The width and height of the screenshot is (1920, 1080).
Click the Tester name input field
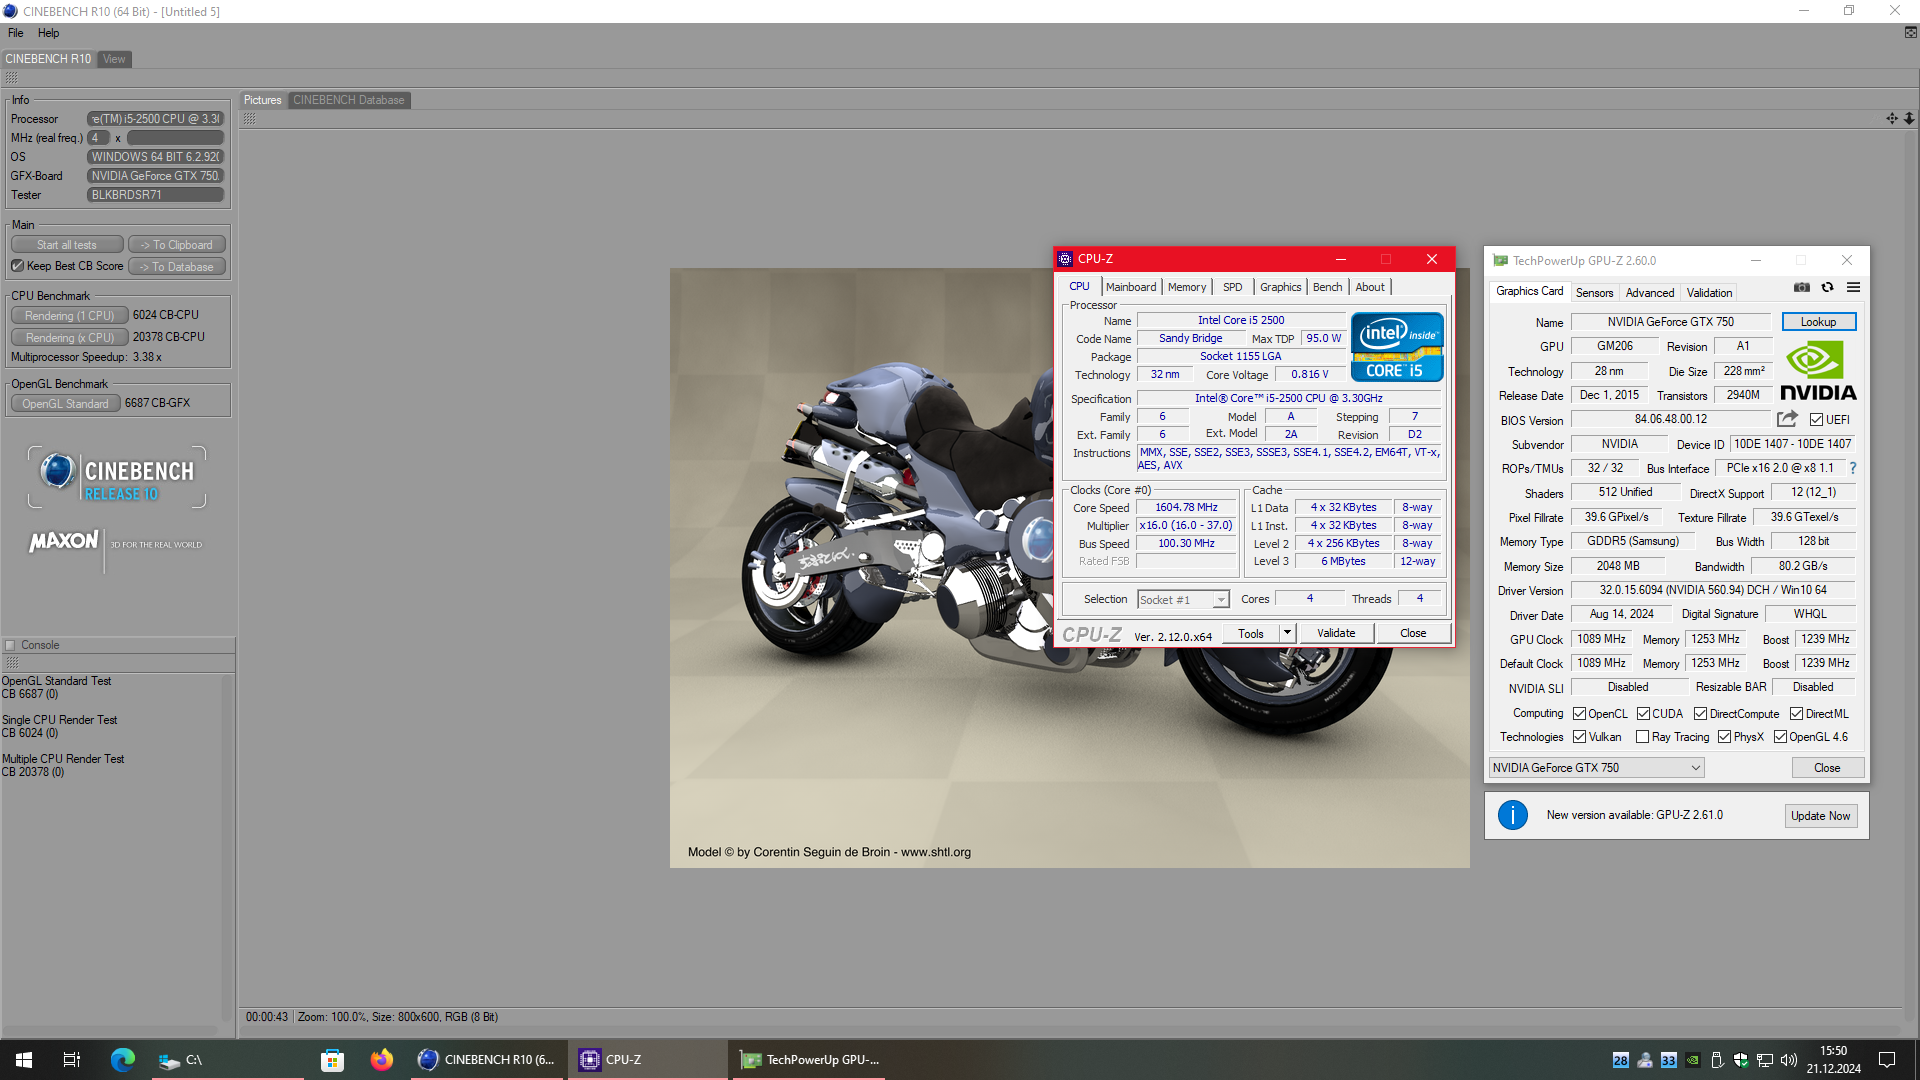(x=155, y=195)
